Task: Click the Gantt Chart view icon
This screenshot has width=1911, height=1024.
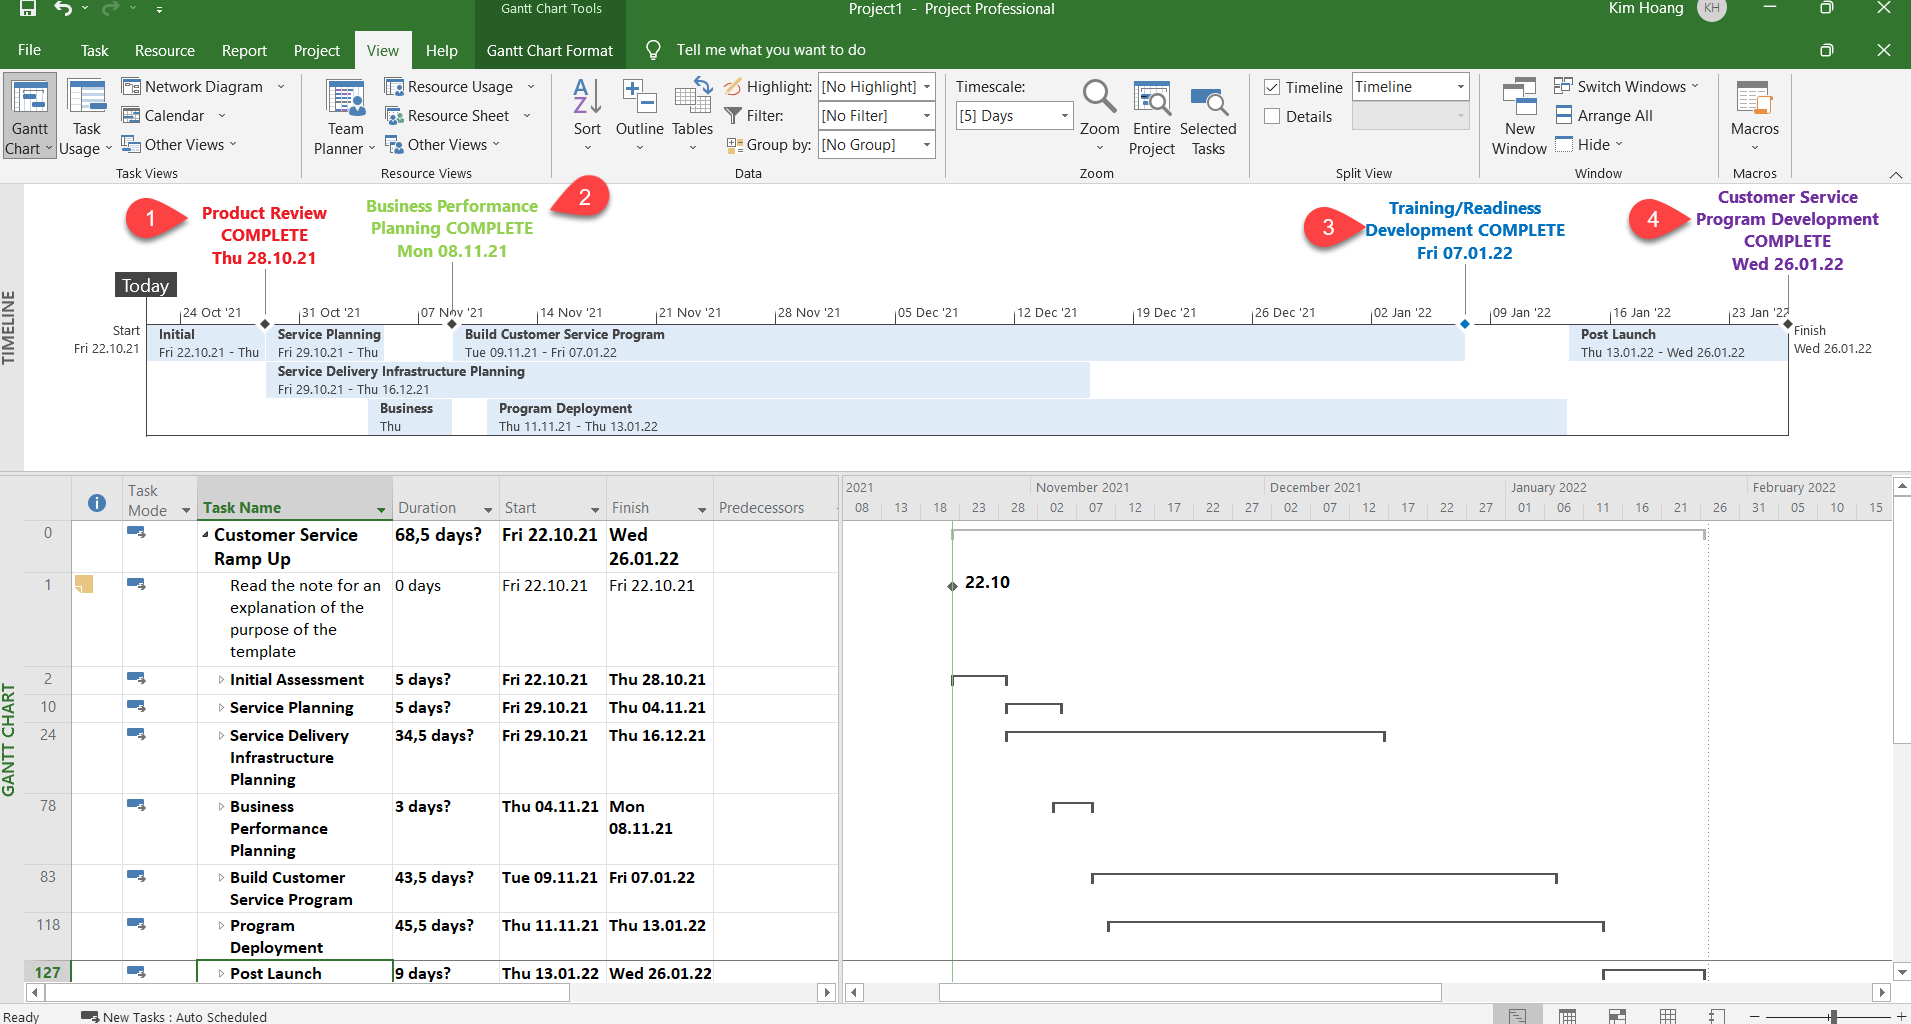Action: click(x=29, y=100)
